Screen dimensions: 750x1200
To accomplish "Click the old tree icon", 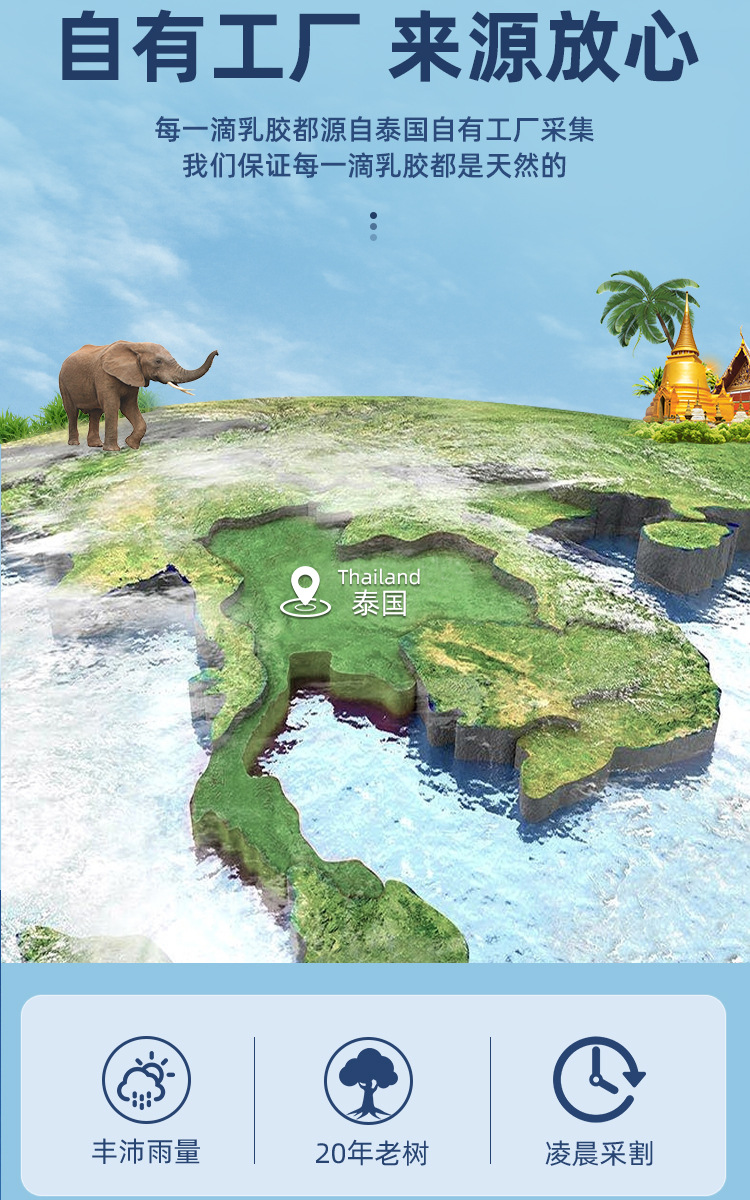I will tap(368, 1080).
